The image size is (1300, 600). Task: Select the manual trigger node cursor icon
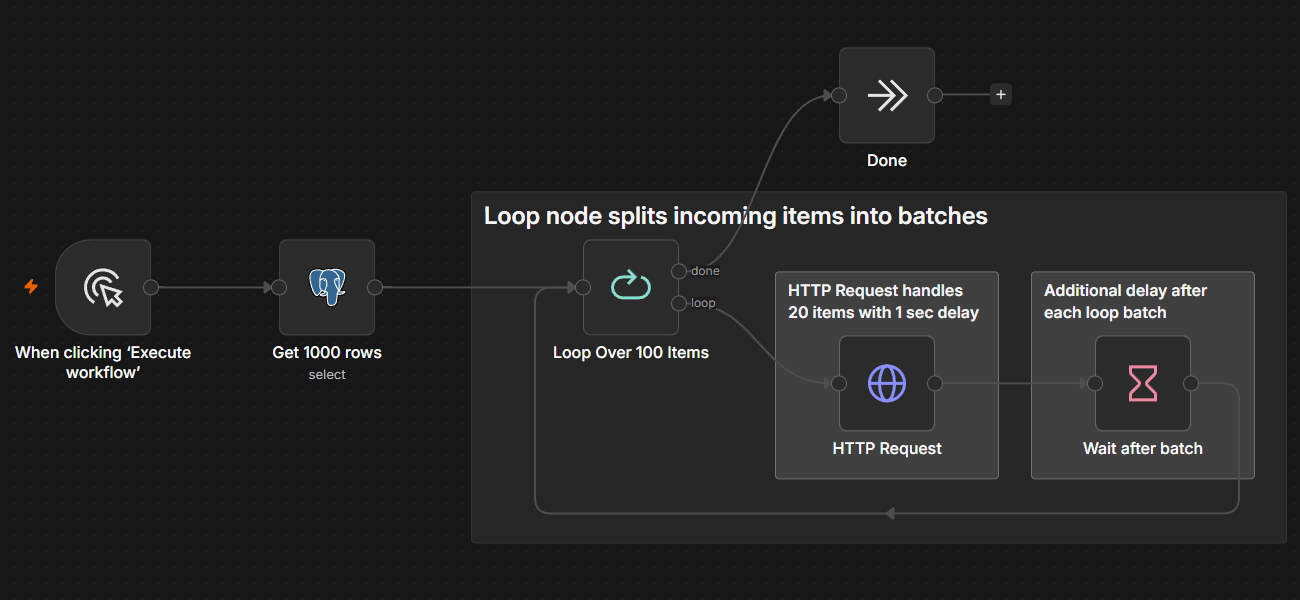click(x=103, y=287)
